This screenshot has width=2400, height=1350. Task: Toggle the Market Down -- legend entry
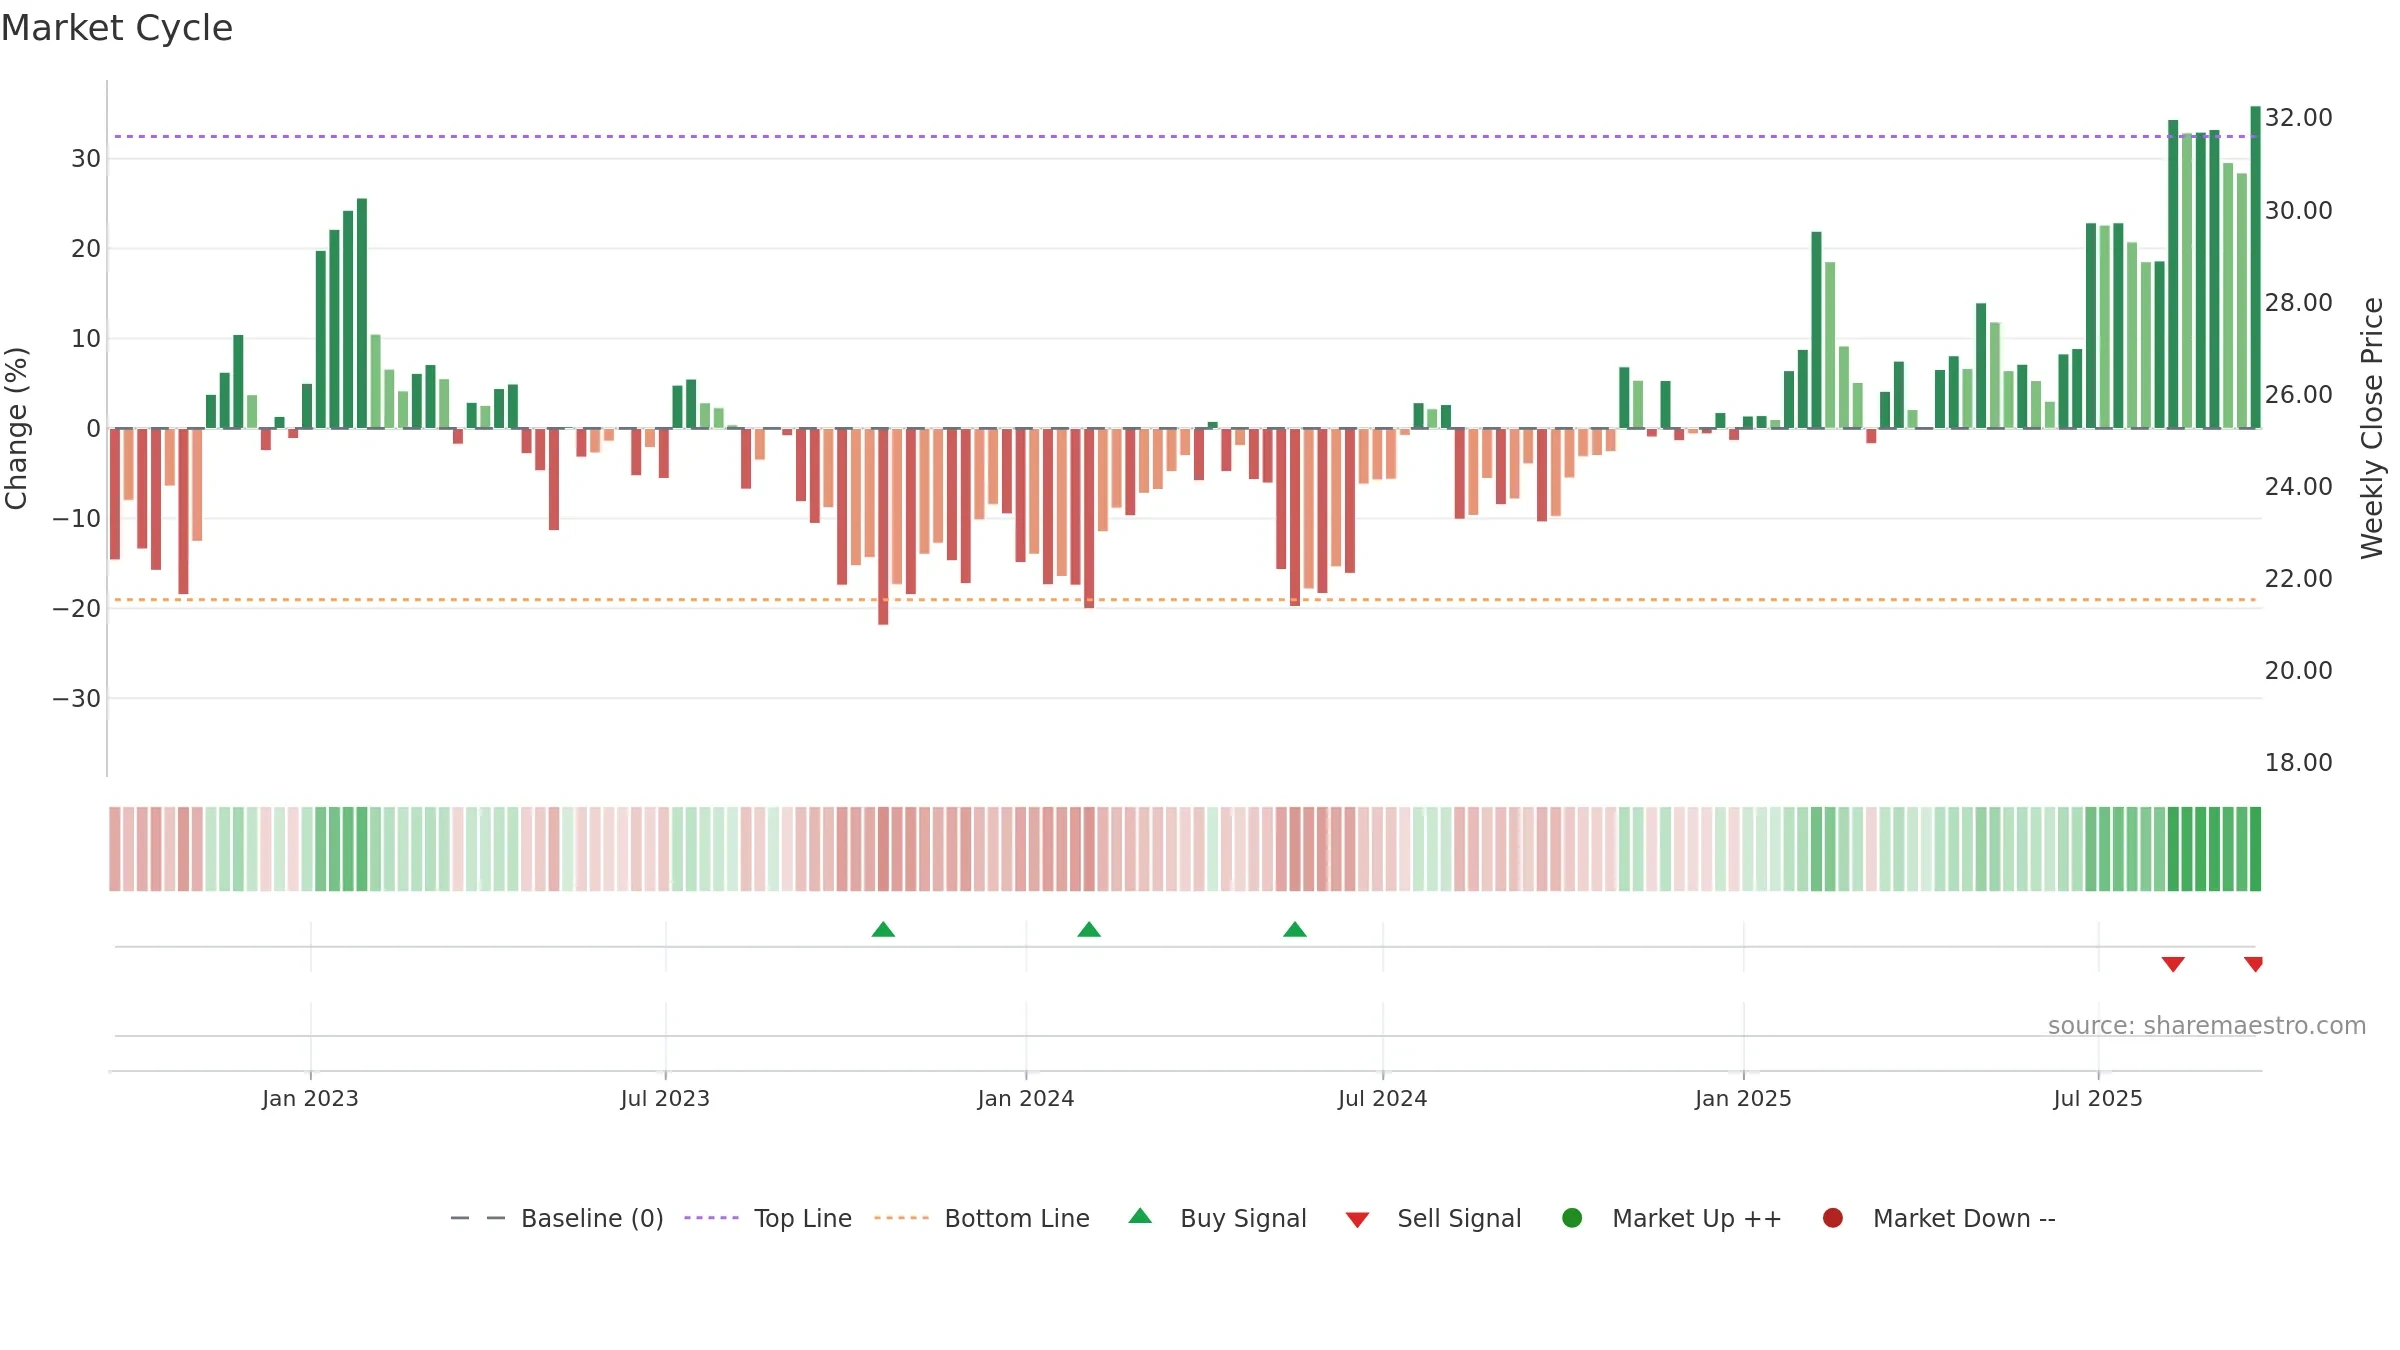pyautogui.click(x=1939, y=1218)
